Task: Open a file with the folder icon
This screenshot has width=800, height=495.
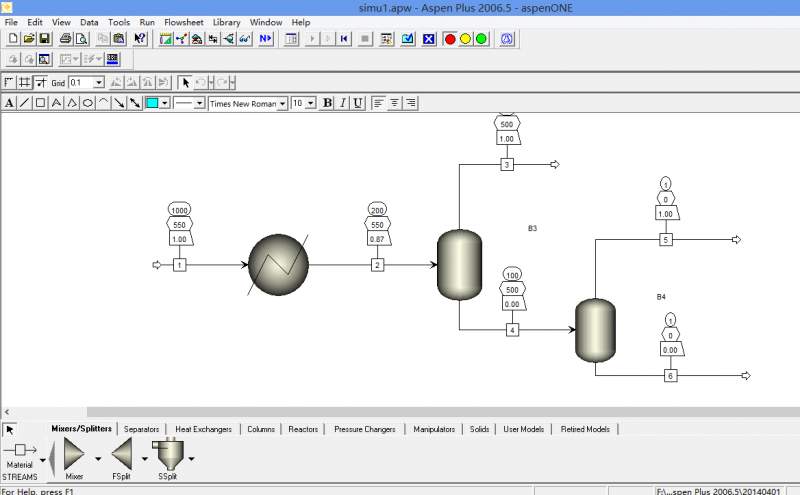Action: coord(29,39)
